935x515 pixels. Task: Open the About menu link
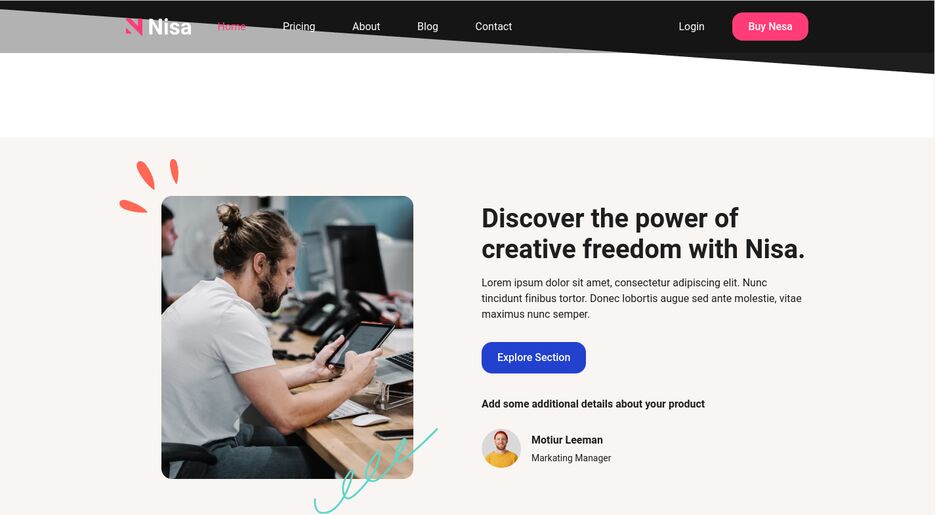[x=366, y=26]
